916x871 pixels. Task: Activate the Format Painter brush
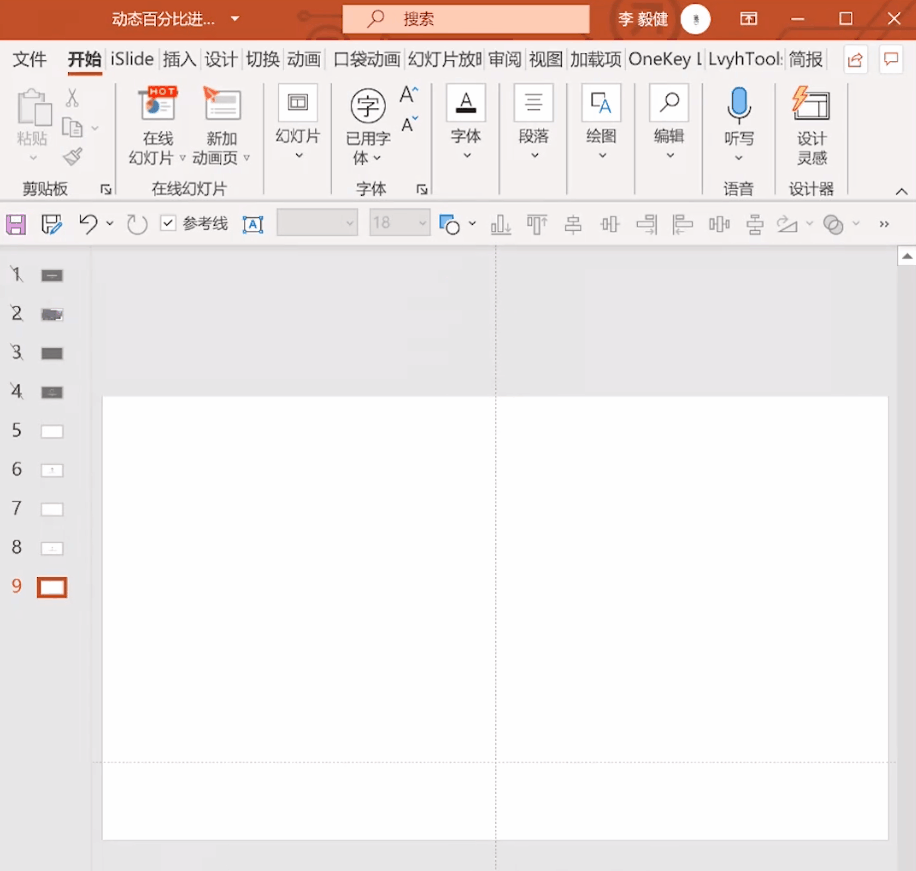pos(72,157)
